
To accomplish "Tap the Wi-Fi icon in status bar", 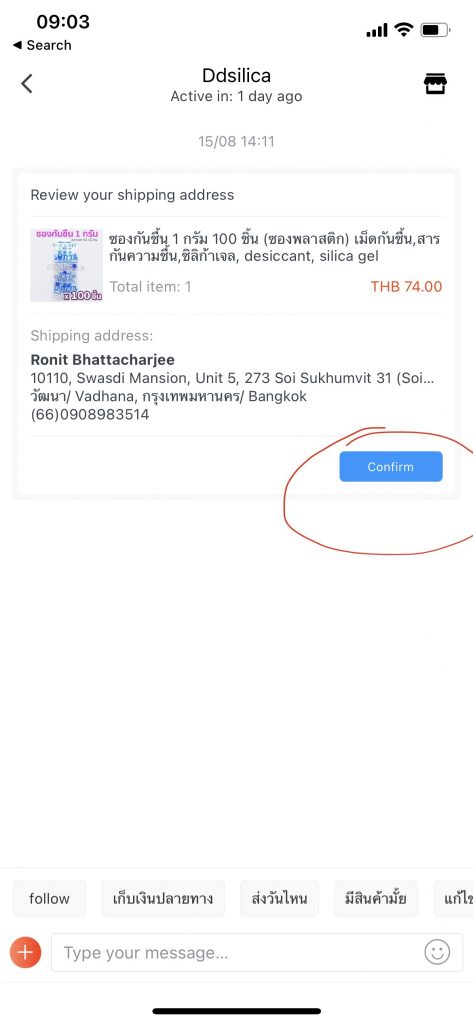I will pos(404,29).
